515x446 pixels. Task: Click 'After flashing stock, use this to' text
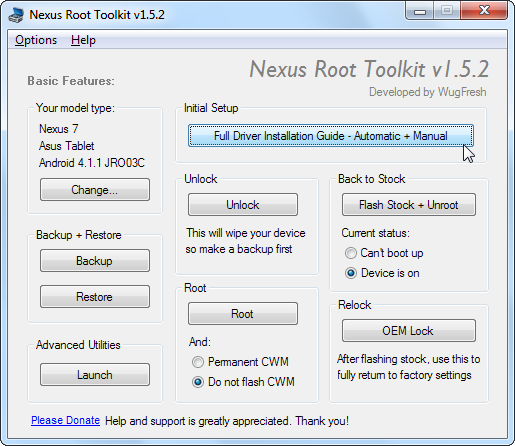409,359
